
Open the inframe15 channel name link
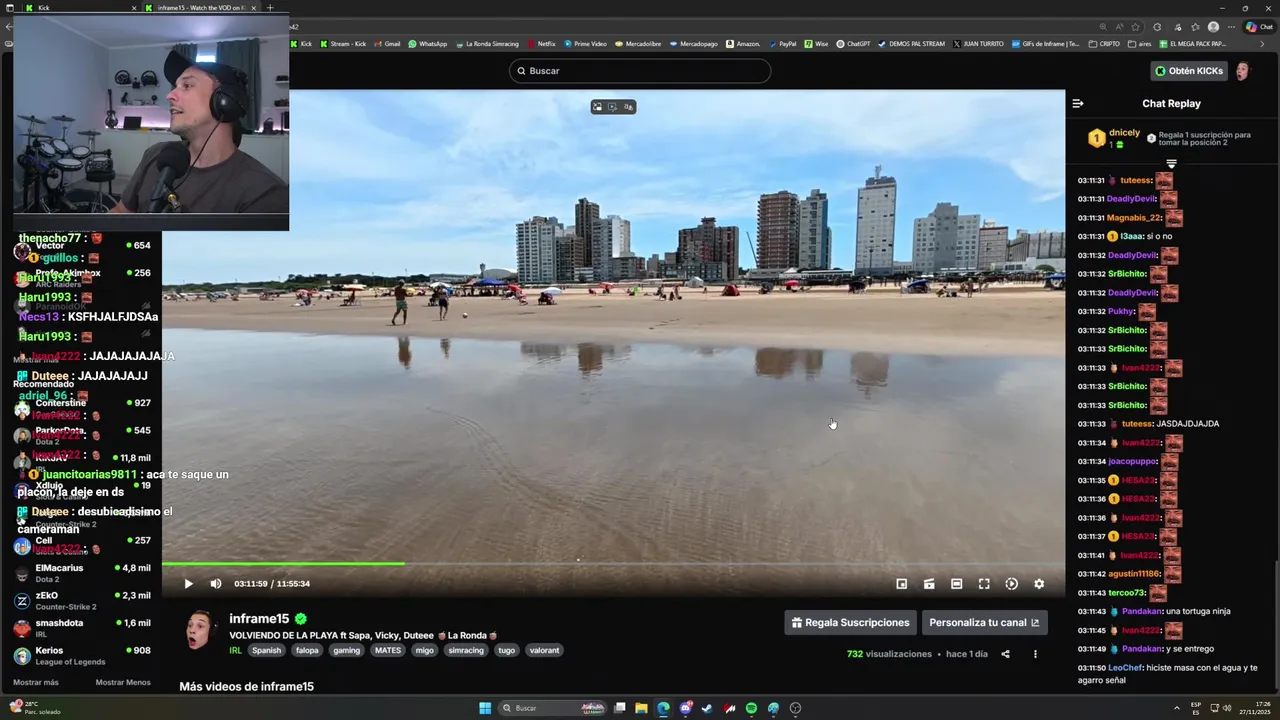coord(259,619)
